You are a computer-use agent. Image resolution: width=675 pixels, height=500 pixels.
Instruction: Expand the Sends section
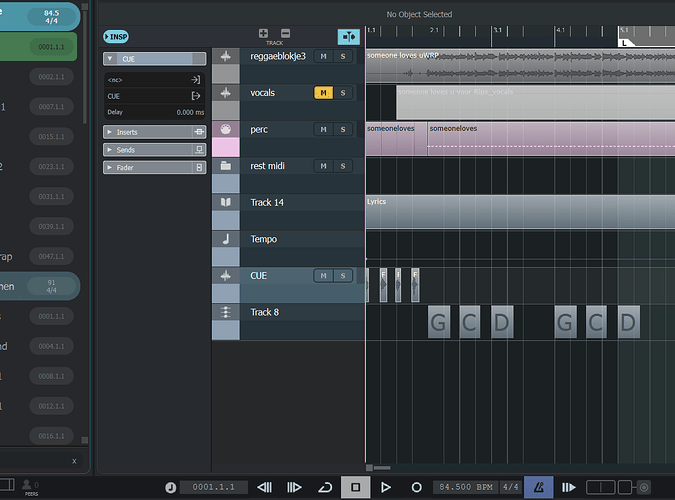109,150
